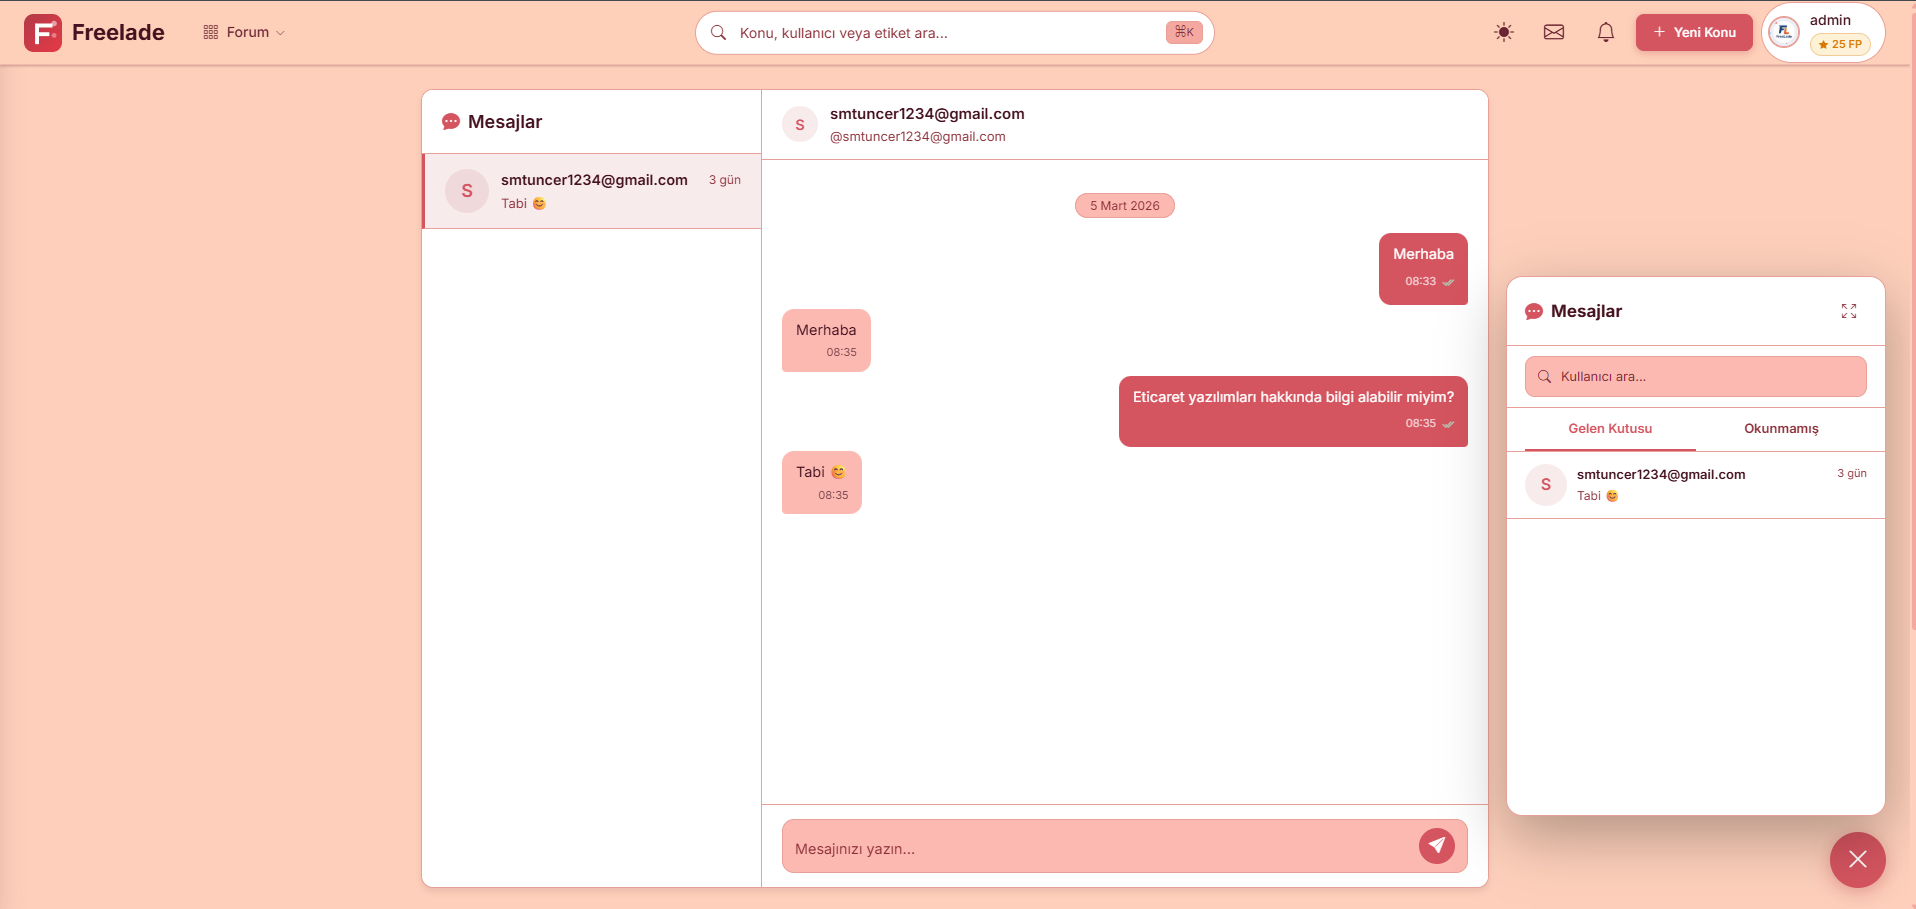Click the read checkmark on the 08:33 message
This screenshot has width=1916, height=909.
point(1448,282)
